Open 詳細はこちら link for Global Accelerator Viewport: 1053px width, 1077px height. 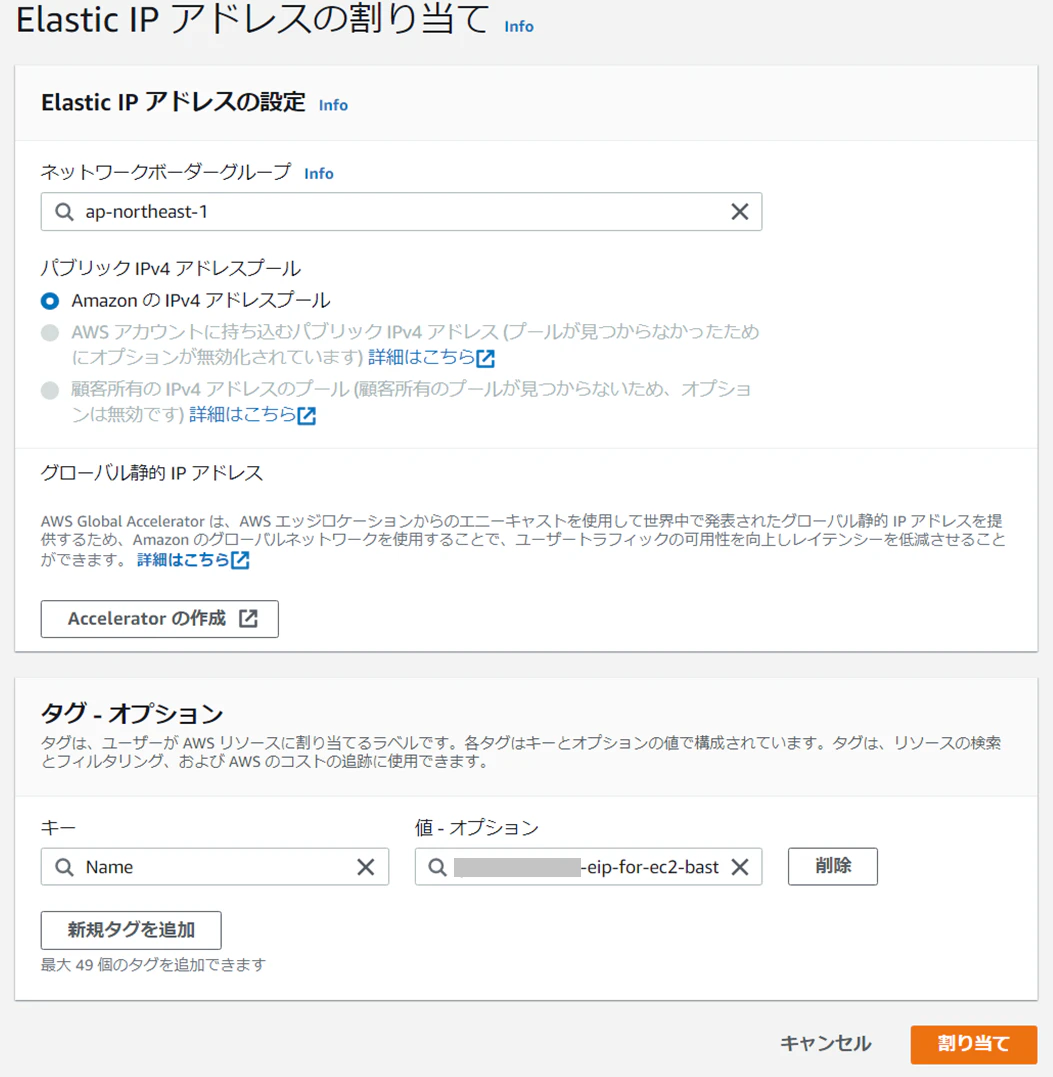point(183,560)
